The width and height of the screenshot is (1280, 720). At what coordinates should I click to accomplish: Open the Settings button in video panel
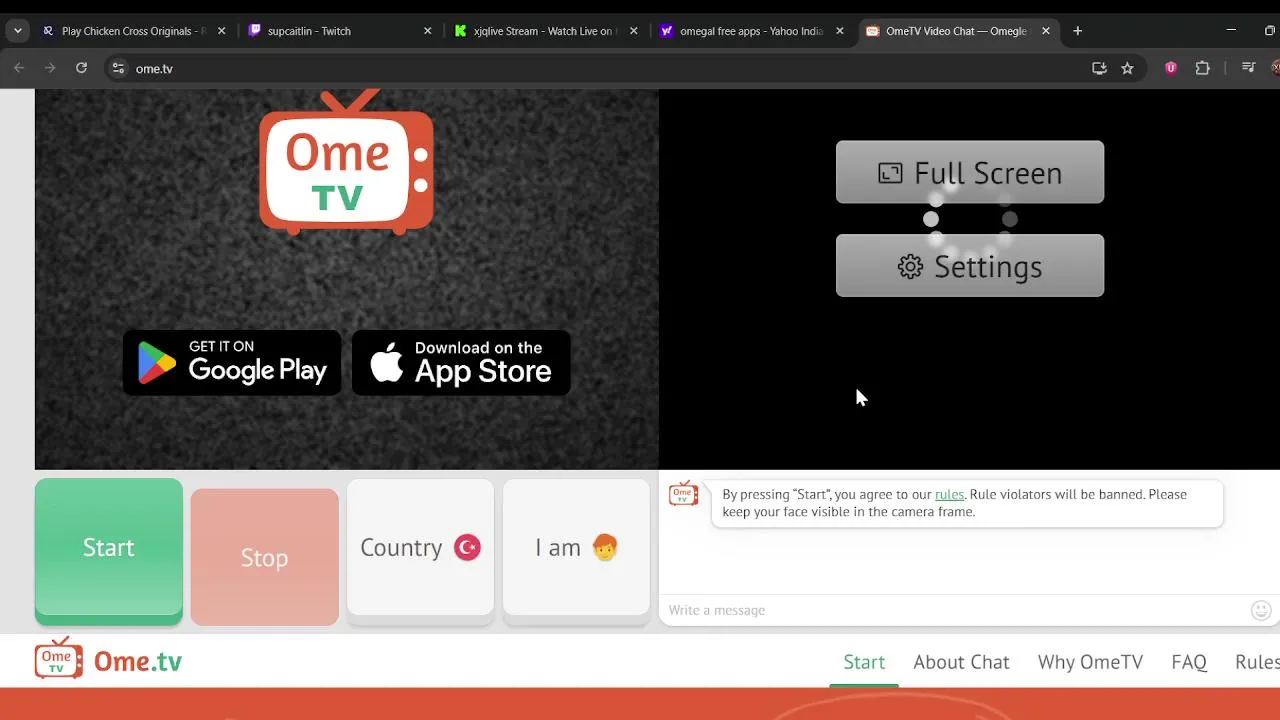coord(970,266)
